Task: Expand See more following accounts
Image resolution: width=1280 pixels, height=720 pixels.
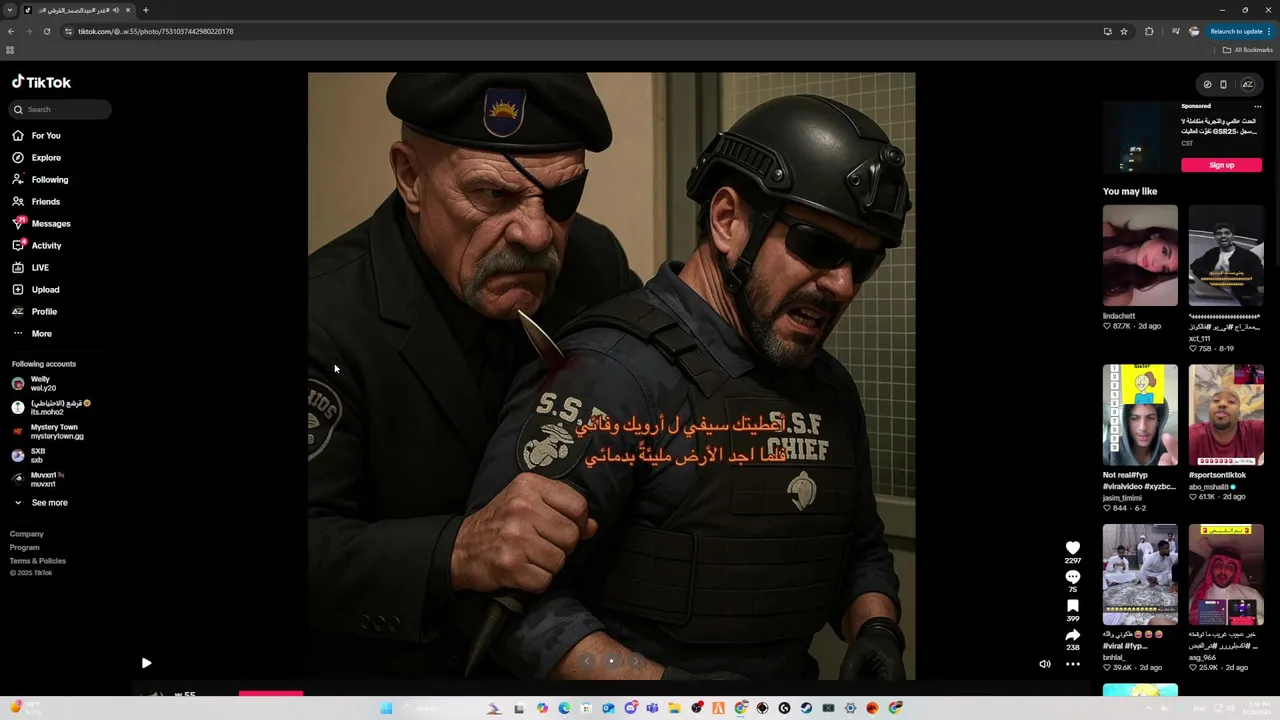Action: point(40,503)
